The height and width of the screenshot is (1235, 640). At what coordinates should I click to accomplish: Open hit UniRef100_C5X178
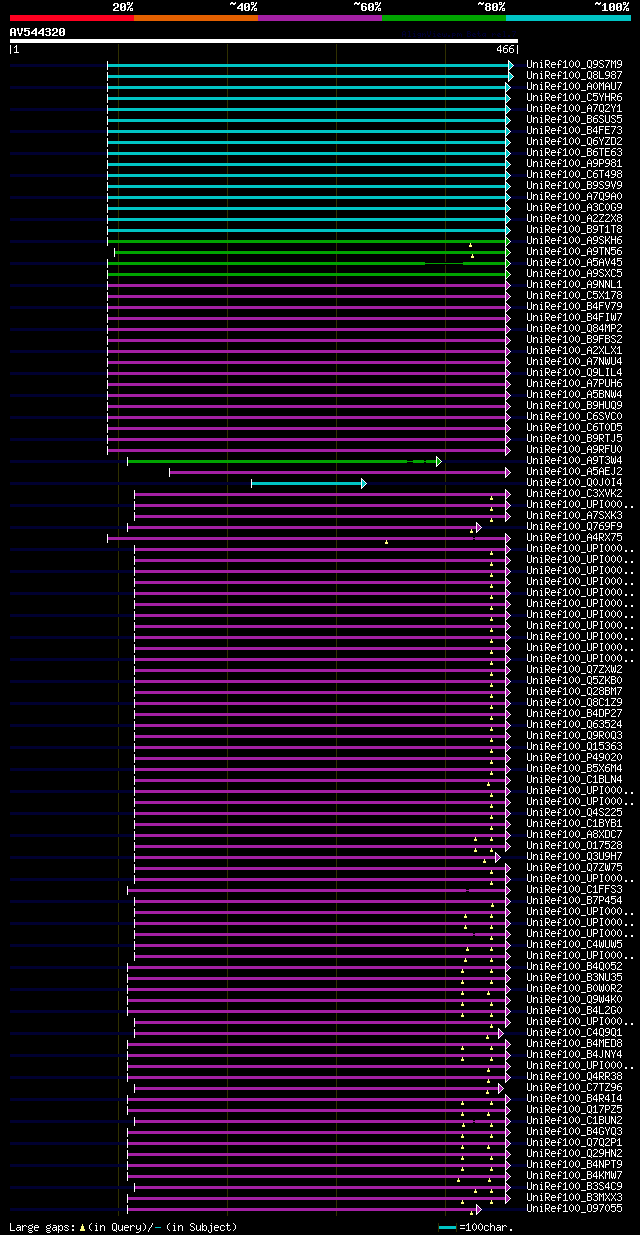(x=574, y=295)
